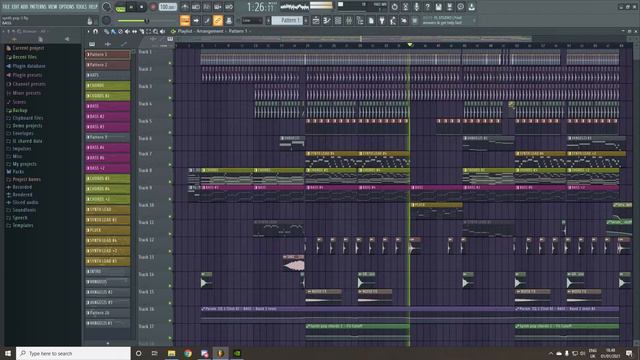
Task: Toggle pattern/song mode switch
Action: tap(120, 7)
